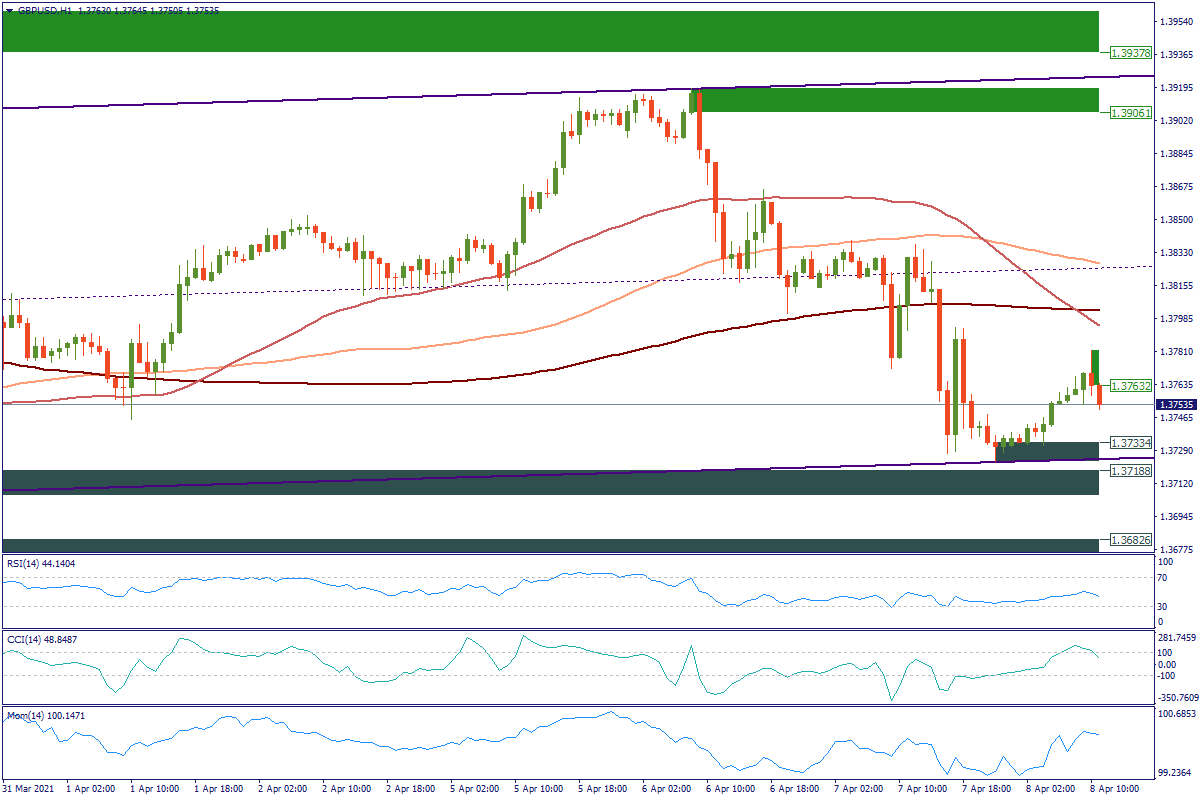Screen dimensions: 1200x800
Task: Click the triangle arrow beside GBPUSD,H1
Action: [9, 10]
